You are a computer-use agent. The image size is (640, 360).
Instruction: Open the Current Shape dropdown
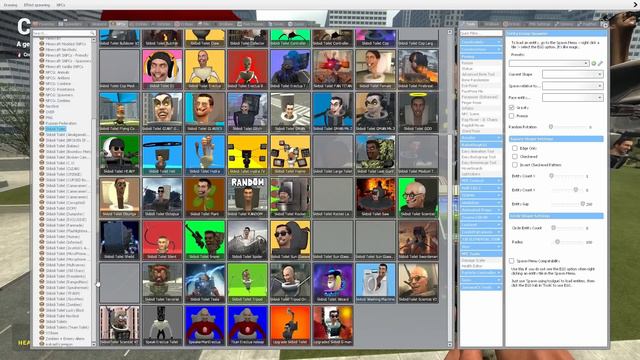pos(572,74)
